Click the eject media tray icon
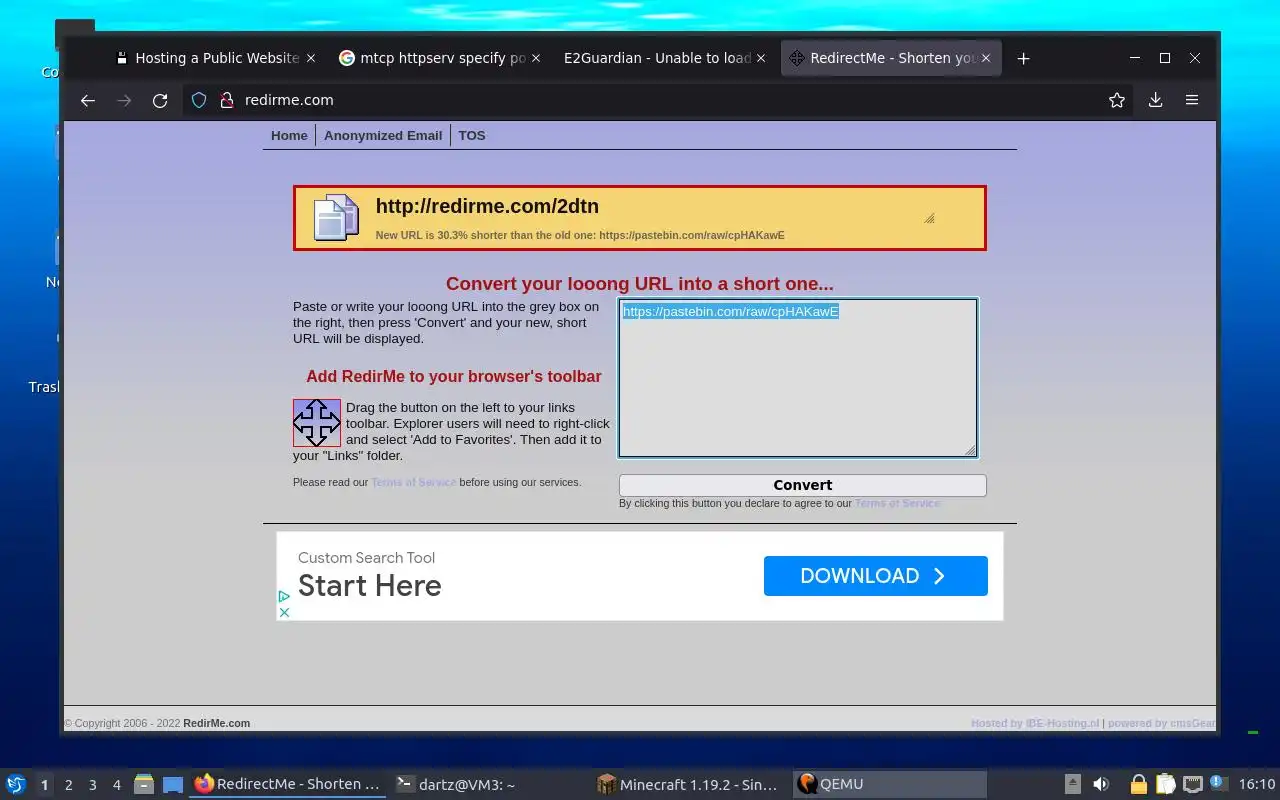1280x800 pixels. click(1073, 784)
